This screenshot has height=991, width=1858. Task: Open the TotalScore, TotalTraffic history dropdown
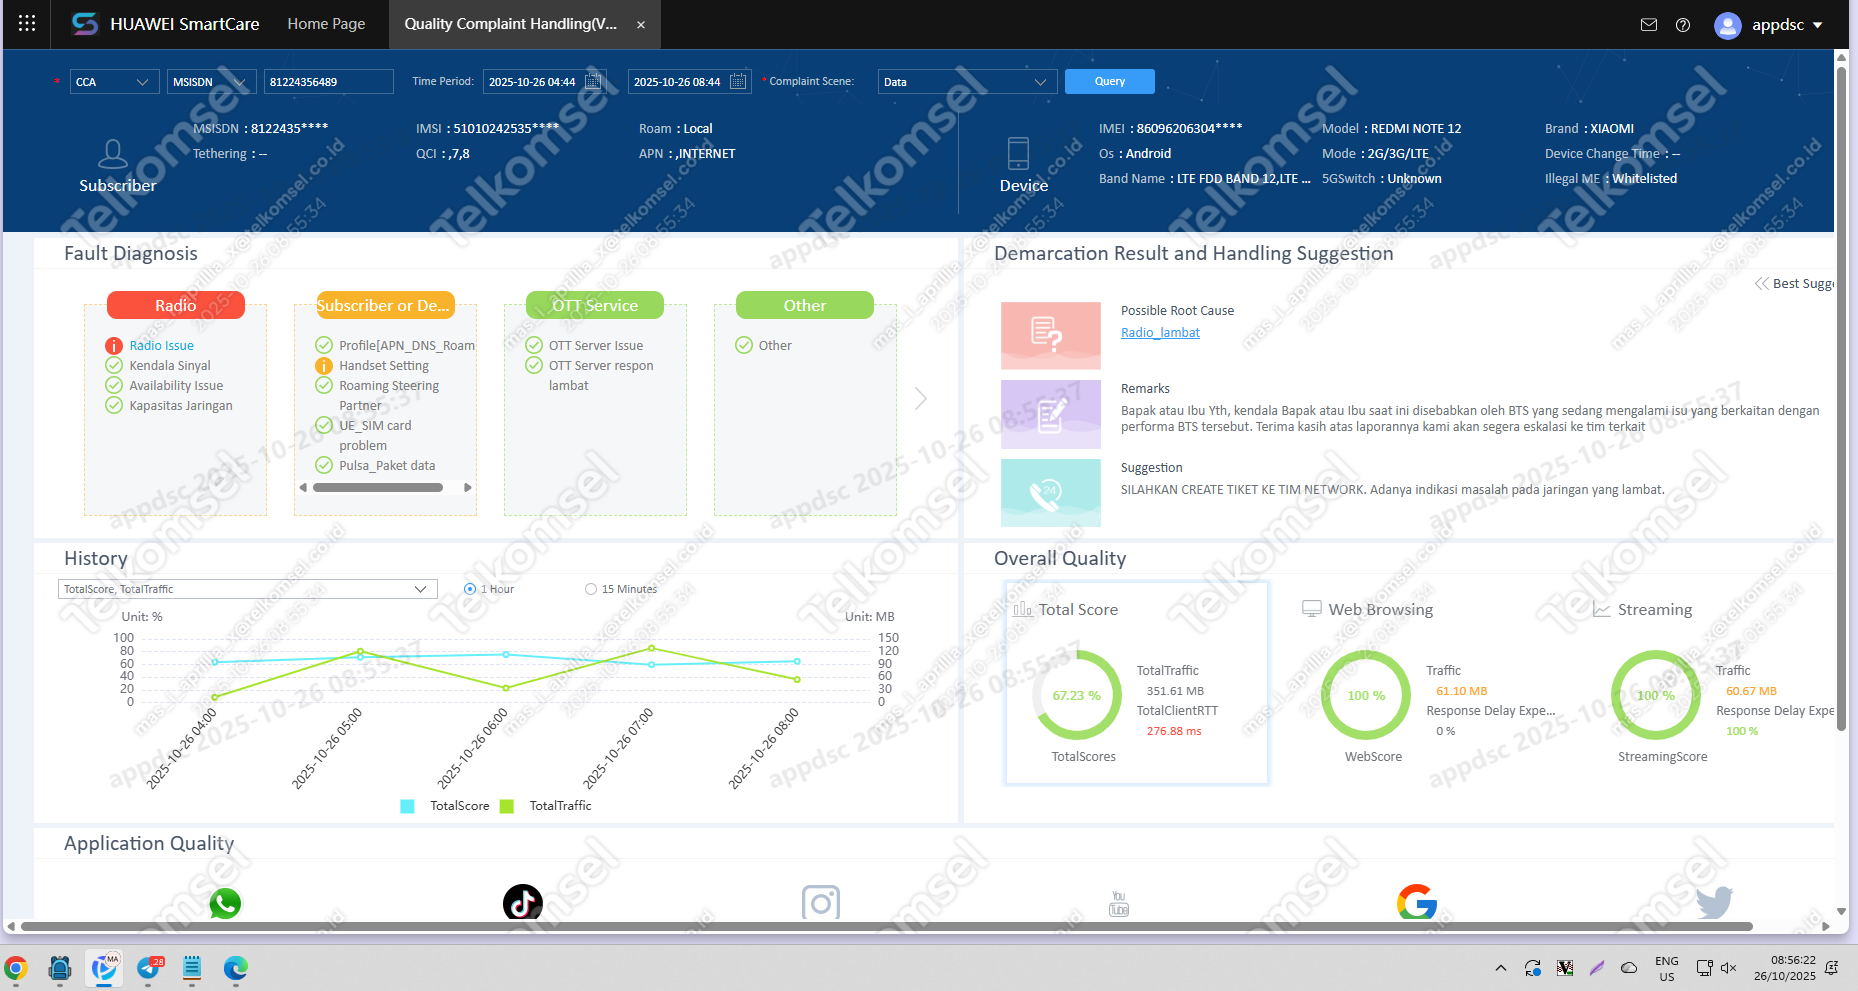tap(247, 589)
